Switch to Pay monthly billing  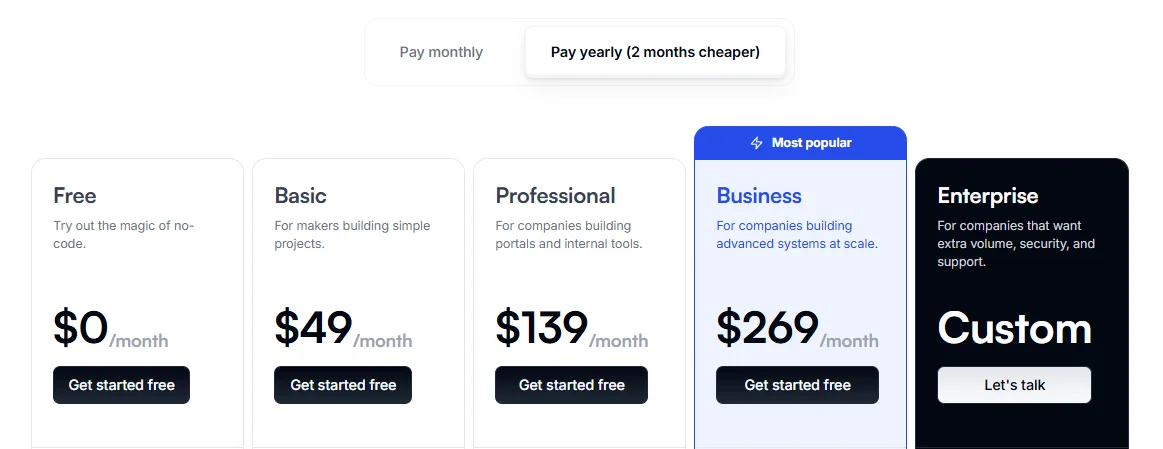click(x=441, y=52)
